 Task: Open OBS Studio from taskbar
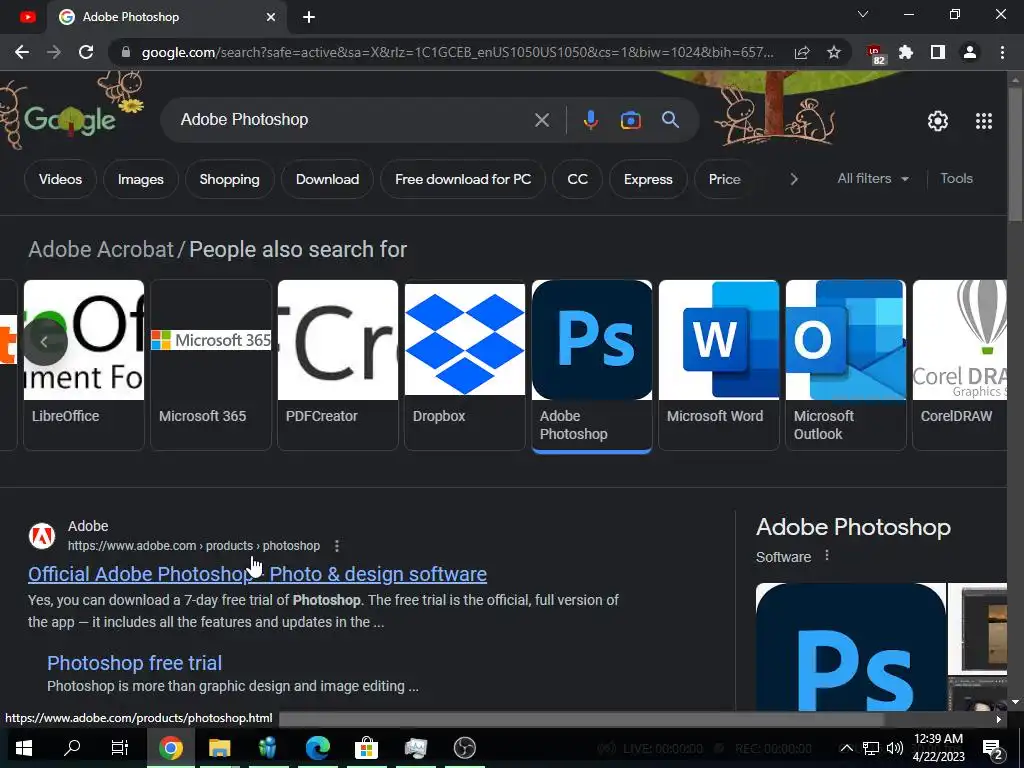pyautogui.click(x=464, y=748)
